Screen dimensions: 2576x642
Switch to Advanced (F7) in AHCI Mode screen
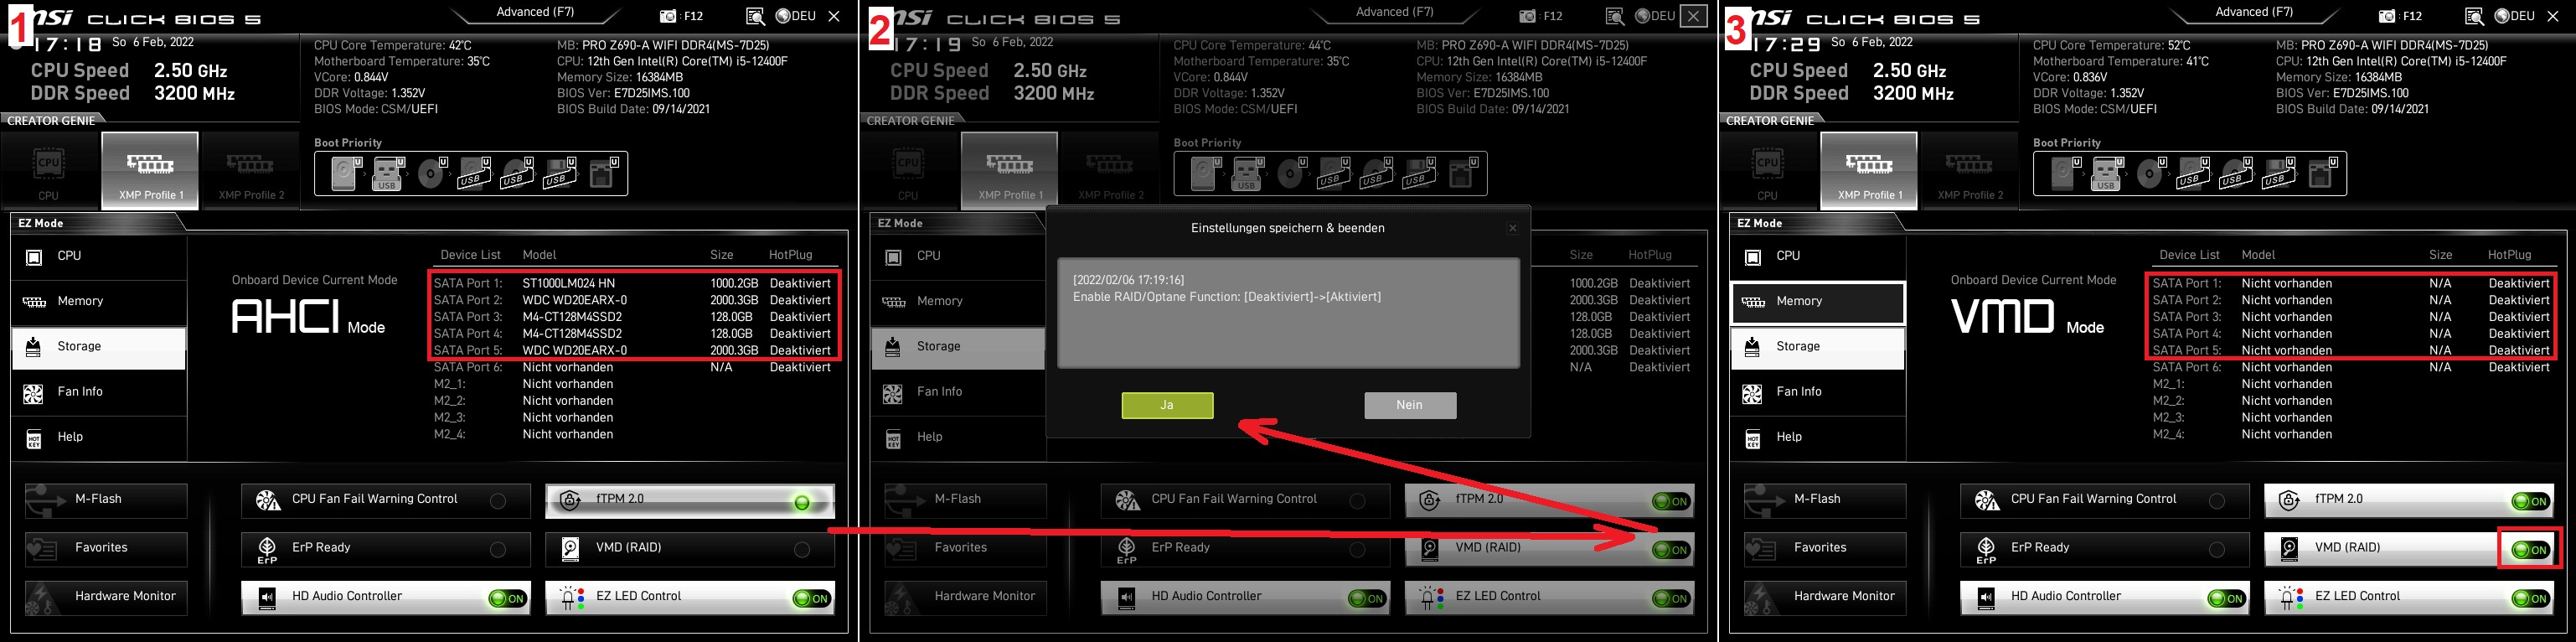click(536, 12)
